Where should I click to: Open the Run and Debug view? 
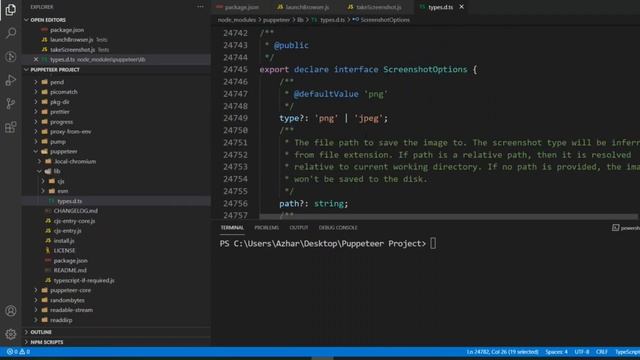[11, 80]
